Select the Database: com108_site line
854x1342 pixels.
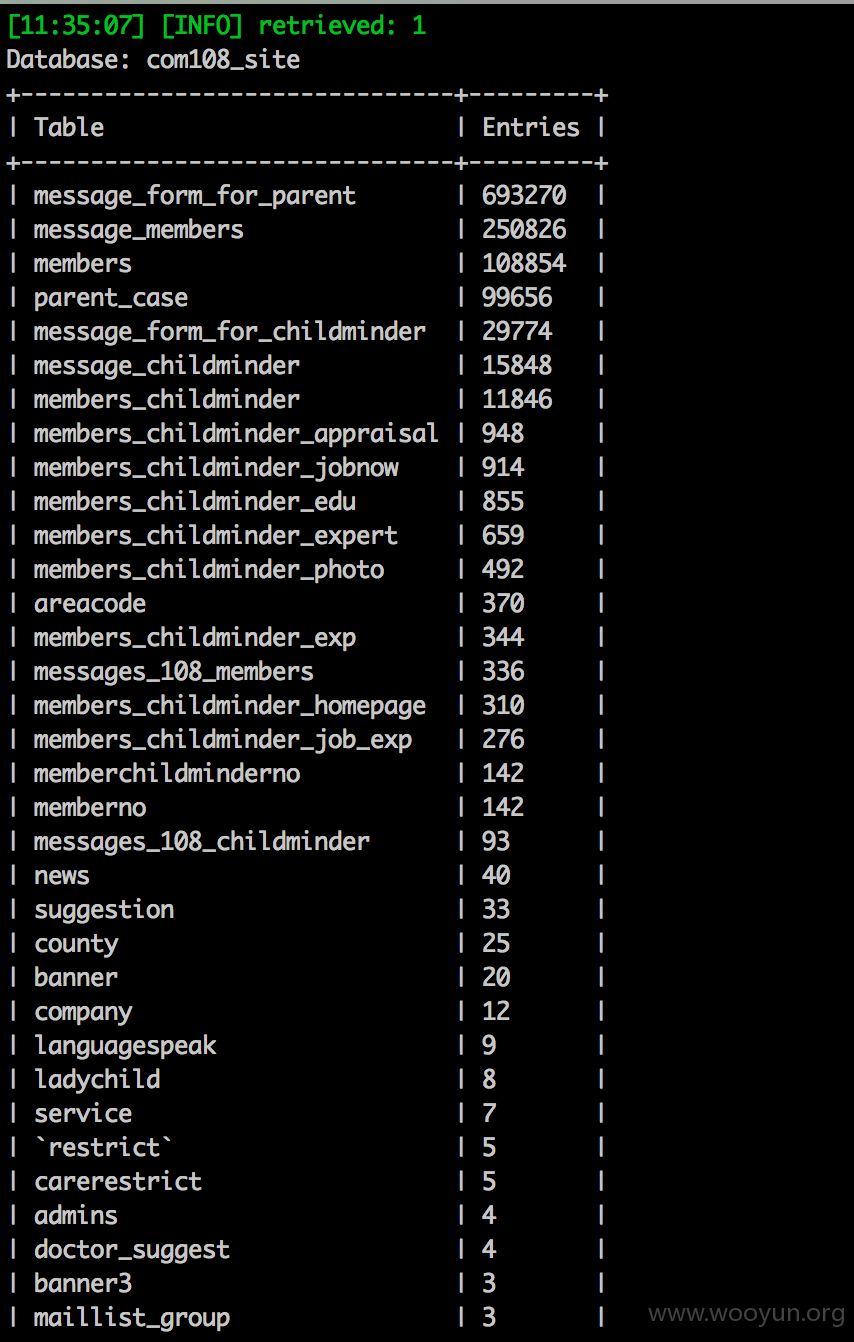click(153, 59)
